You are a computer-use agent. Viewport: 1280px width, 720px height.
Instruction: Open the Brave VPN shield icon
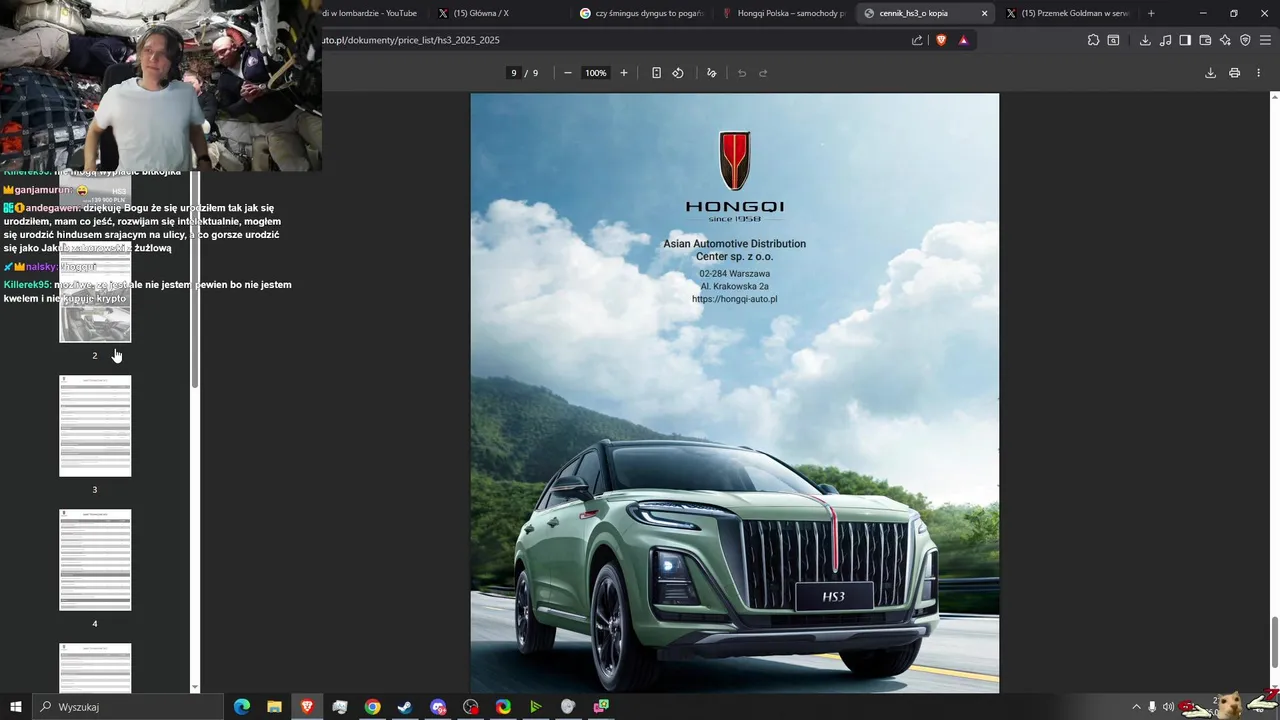pyautogui.click(x=1245, y=40)
